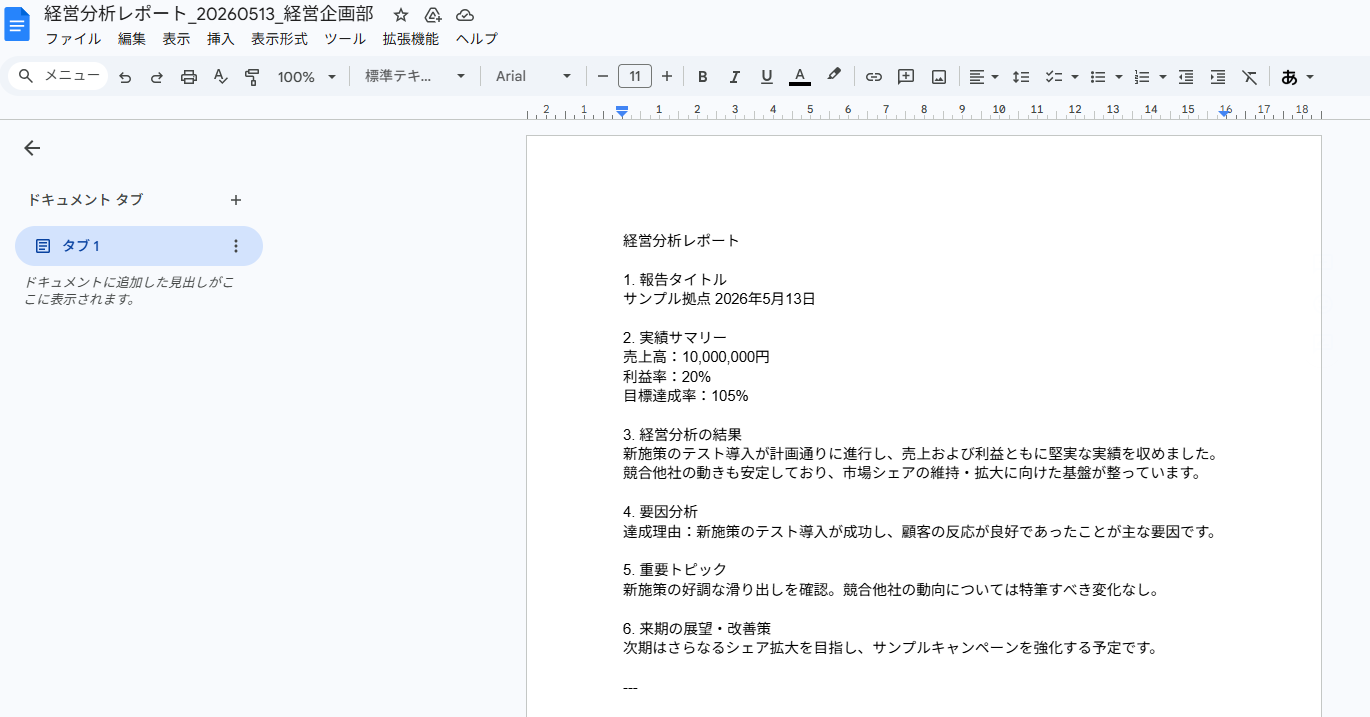This screenshot has height=717, width=1370.
Task: Insert a link
Action: 874,77
